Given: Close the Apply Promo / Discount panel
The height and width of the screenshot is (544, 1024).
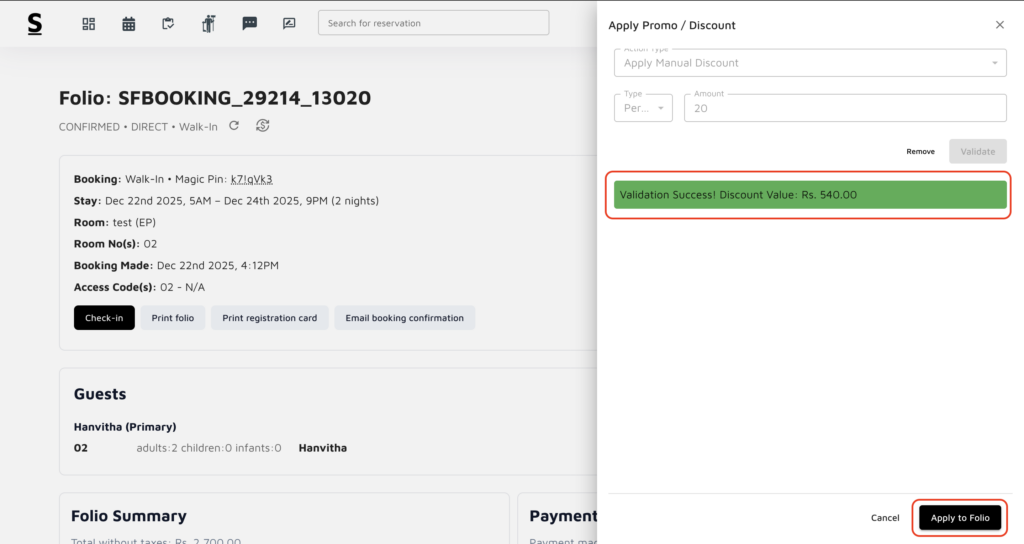Looking at the screenshot, I should 999,25.
